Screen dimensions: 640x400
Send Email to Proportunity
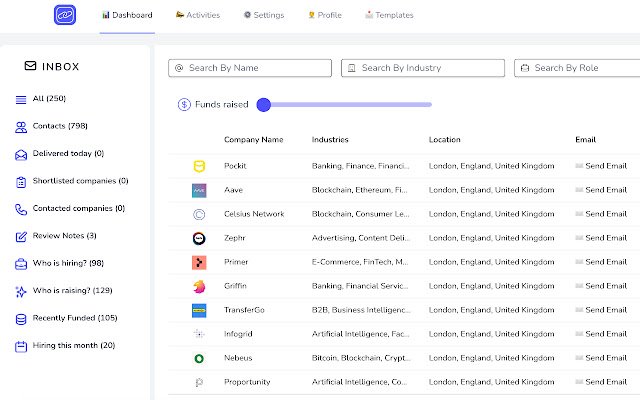coord(601,382)
